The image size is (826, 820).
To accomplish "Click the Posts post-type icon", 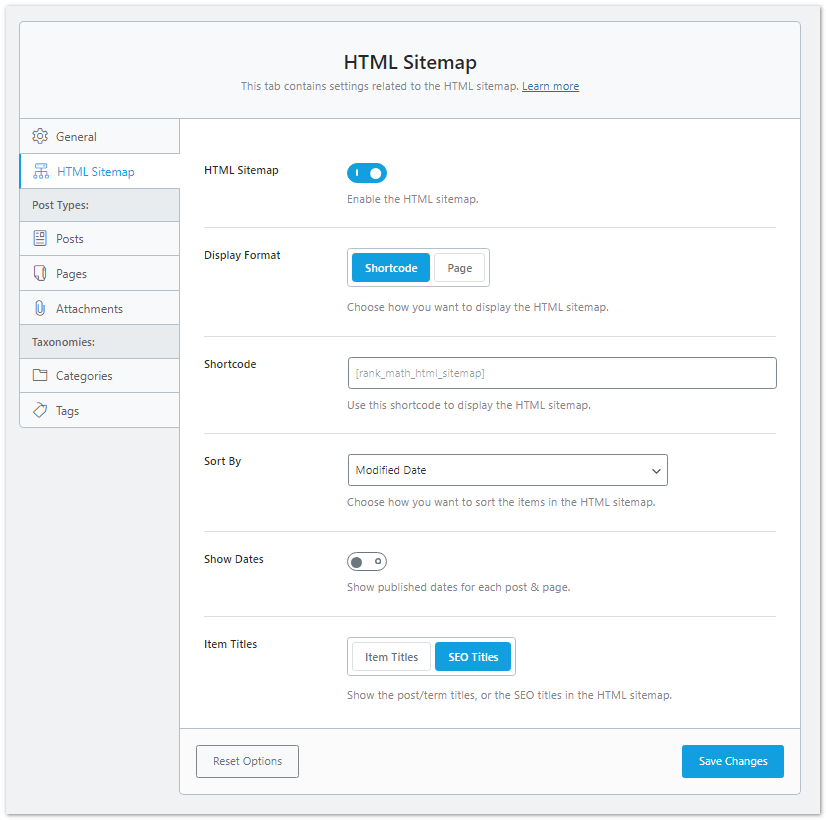I will tap(41, 238).
